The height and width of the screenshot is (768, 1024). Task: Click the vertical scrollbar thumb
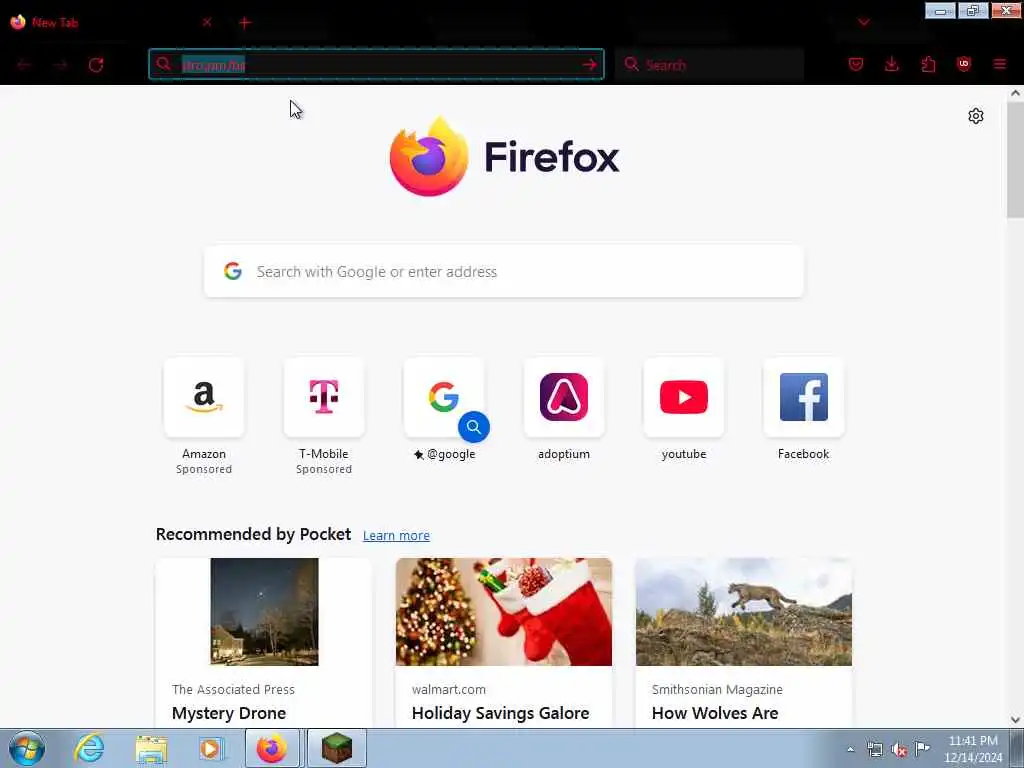[1015, 160]
